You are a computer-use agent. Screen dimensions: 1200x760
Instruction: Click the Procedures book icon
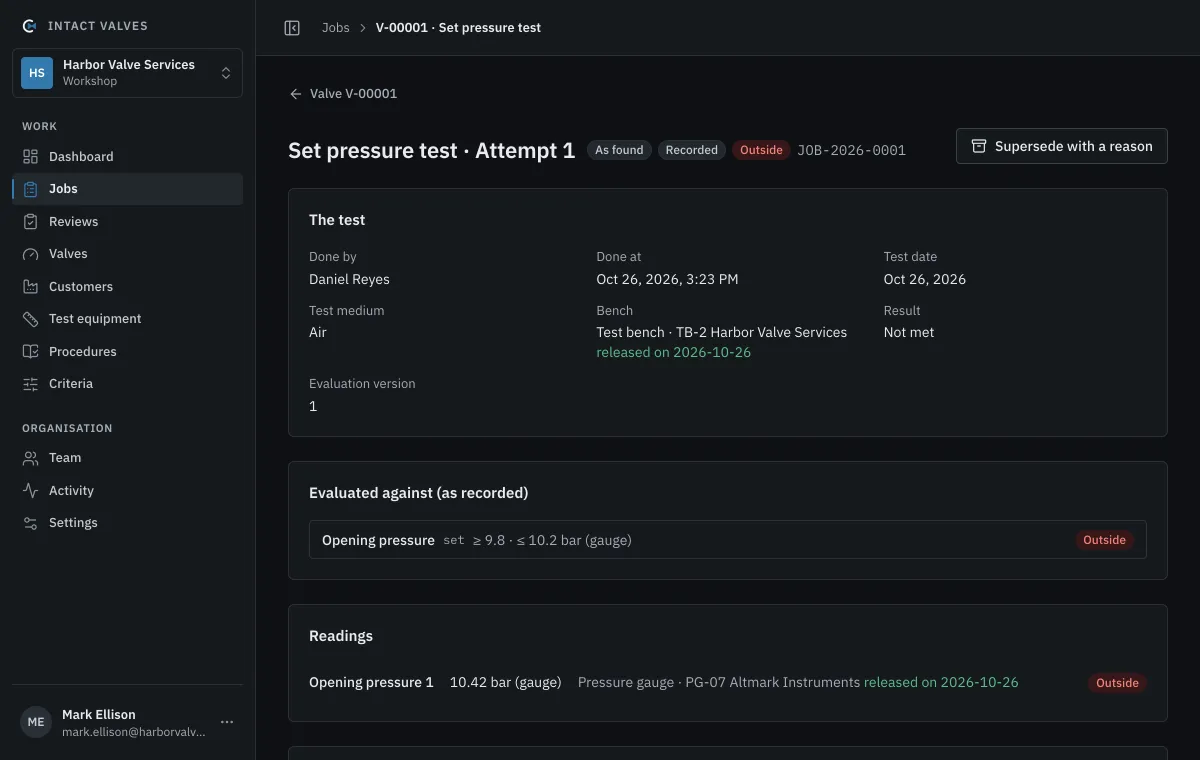pos(31,351)
